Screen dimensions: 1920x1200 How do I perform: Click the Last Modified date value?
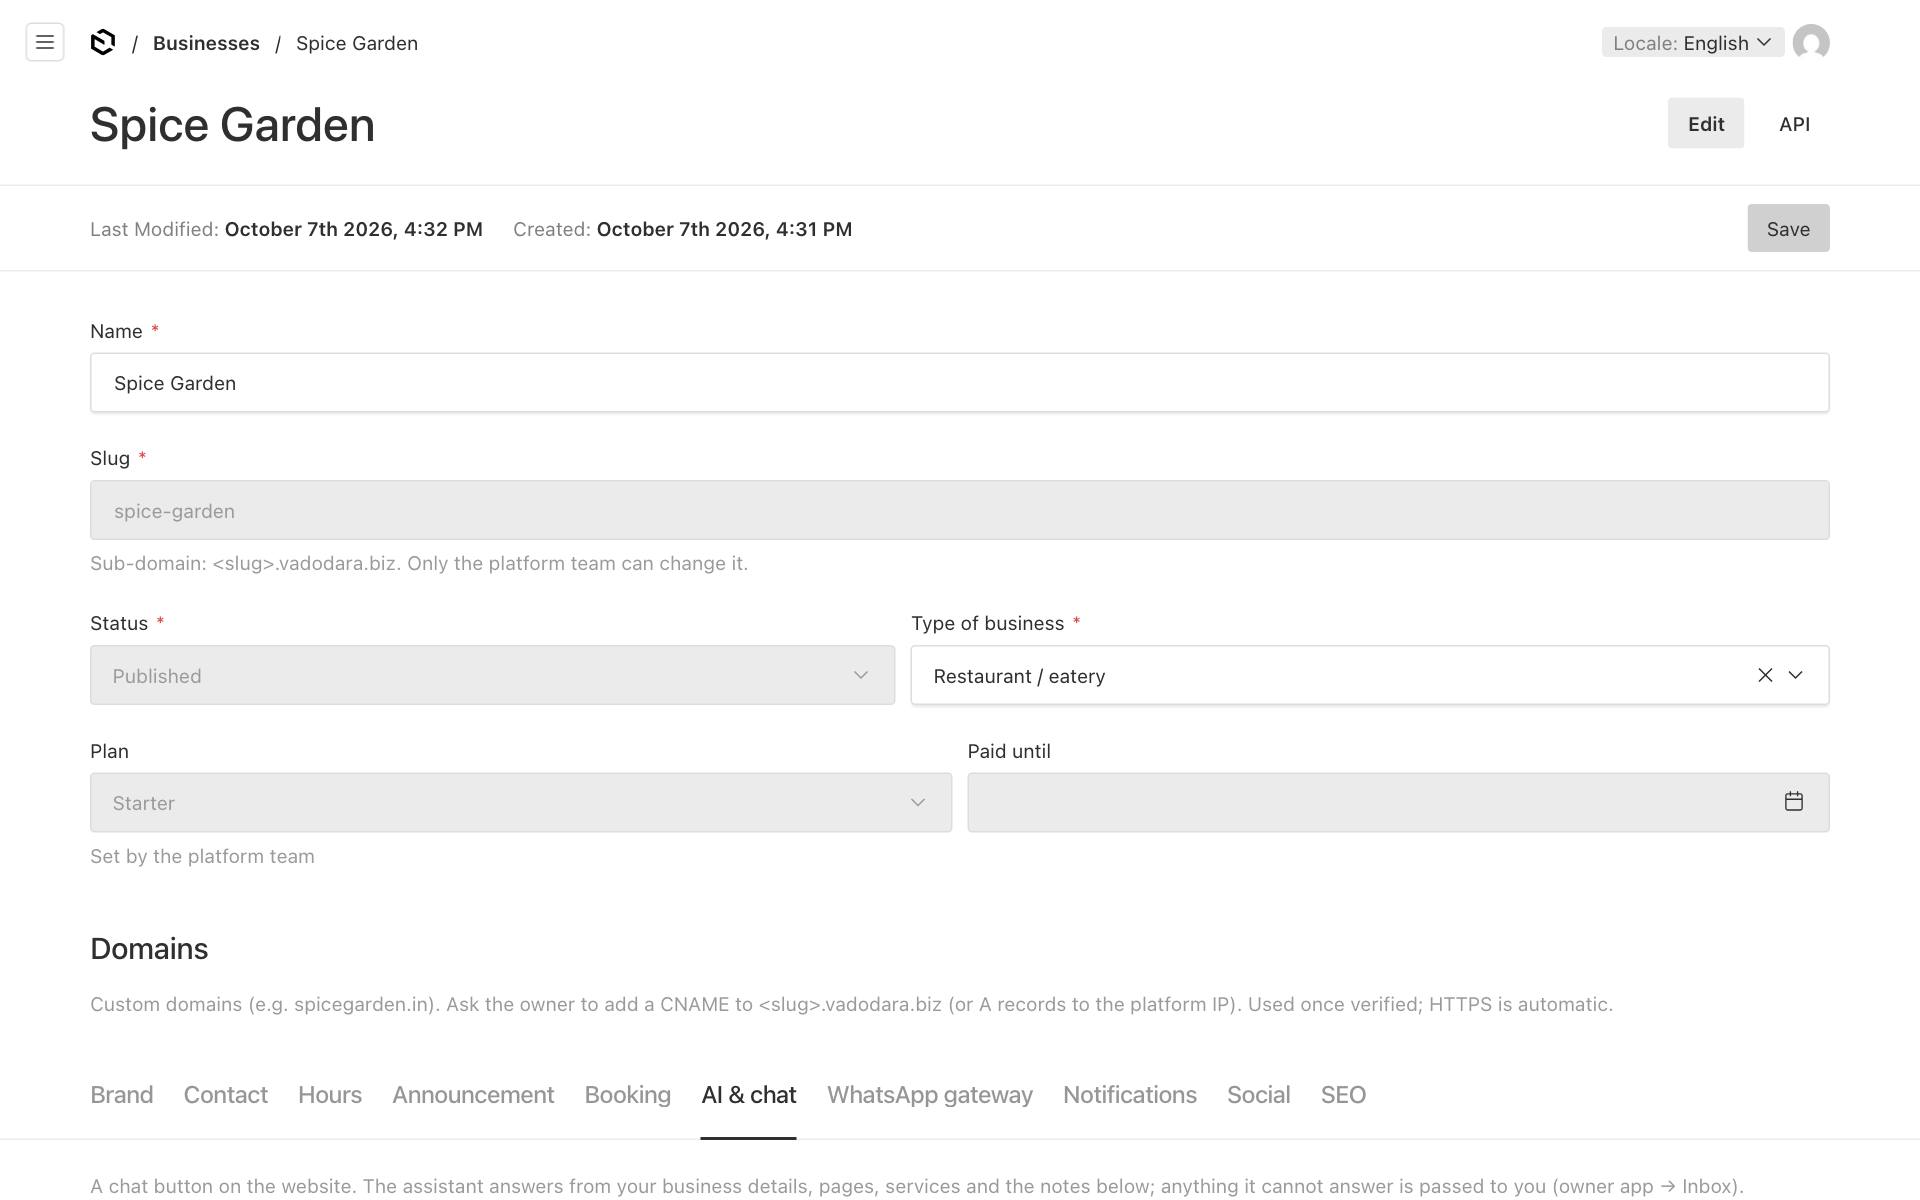[354, 229]
